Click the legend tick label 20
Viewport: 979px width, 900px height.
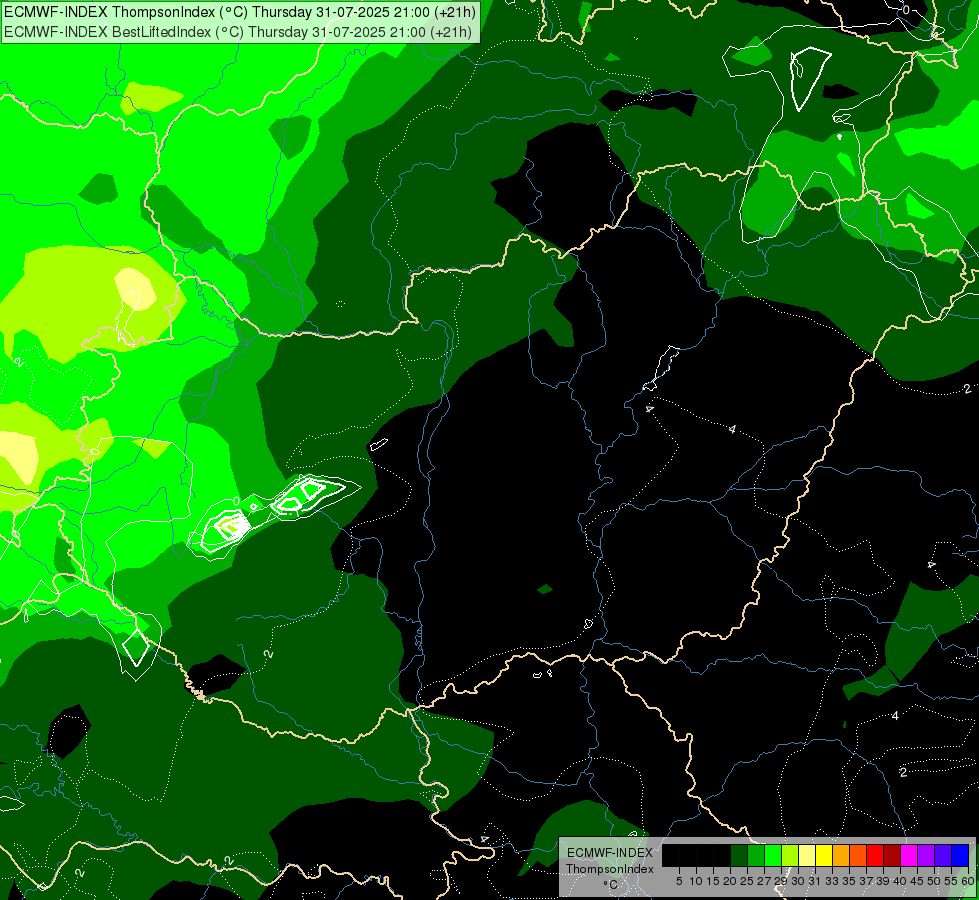(x=730, y=881)
